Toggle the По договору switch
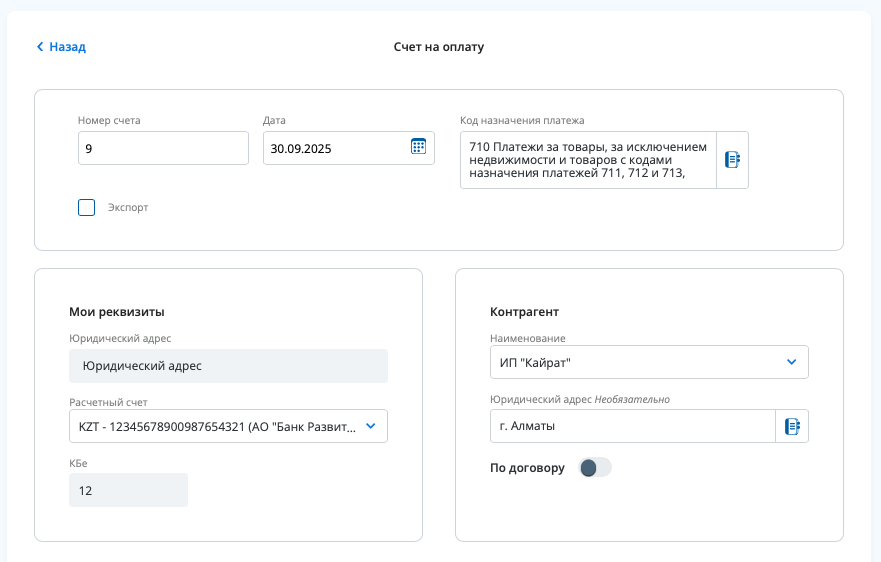 595,468
